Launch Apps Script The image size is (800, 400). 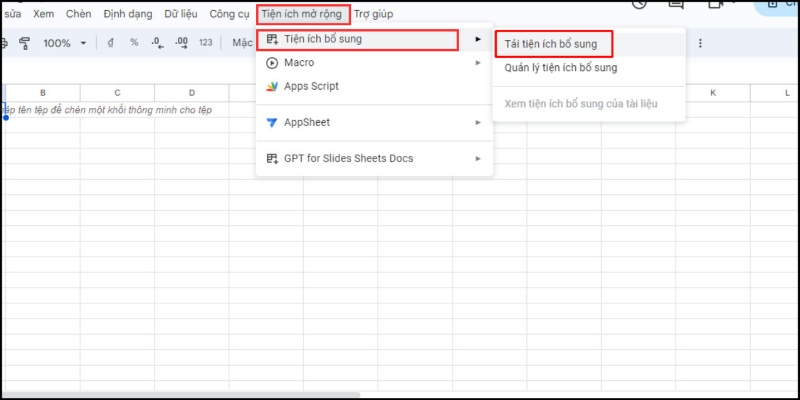(x=374, y=86)
